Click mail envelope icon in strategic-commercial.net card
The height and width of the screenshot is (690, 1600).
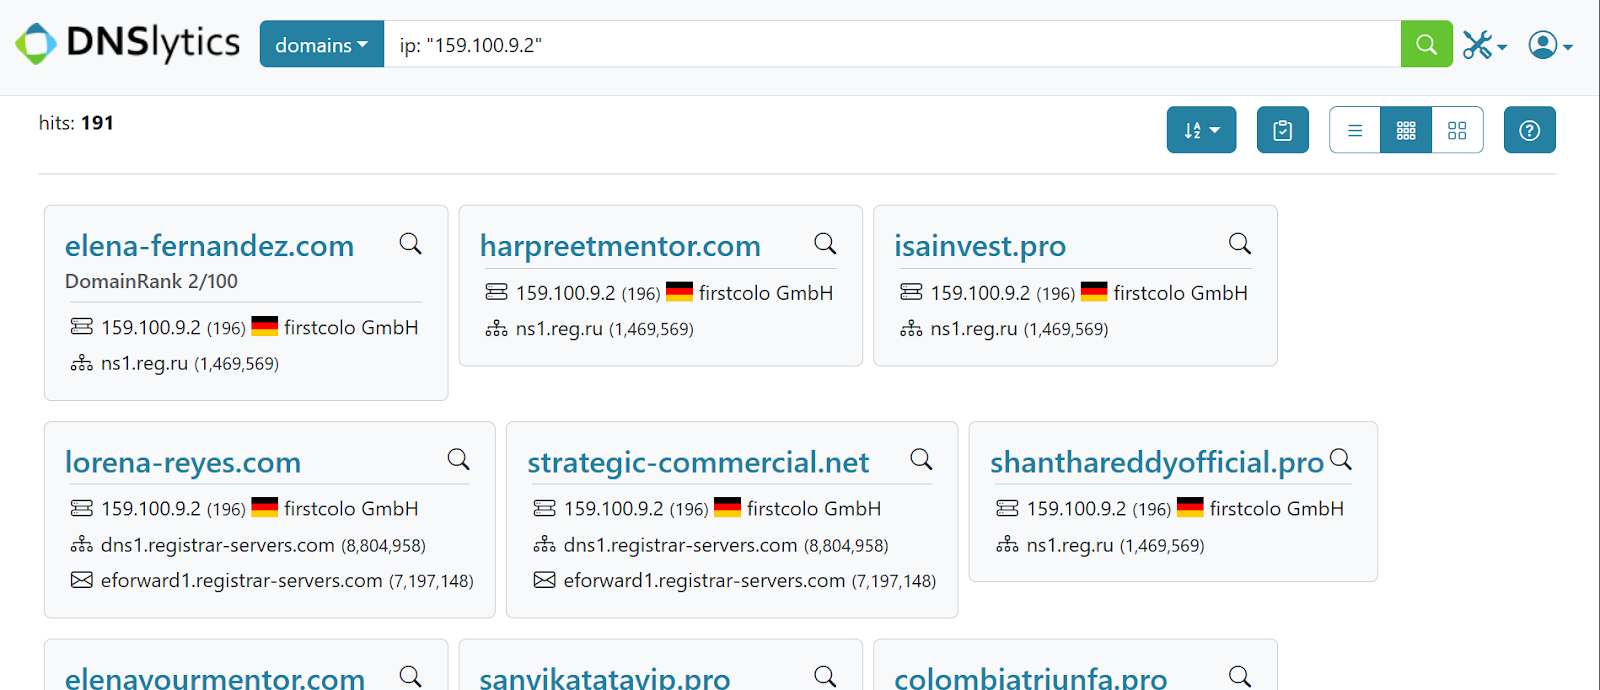tap(544, 580)
